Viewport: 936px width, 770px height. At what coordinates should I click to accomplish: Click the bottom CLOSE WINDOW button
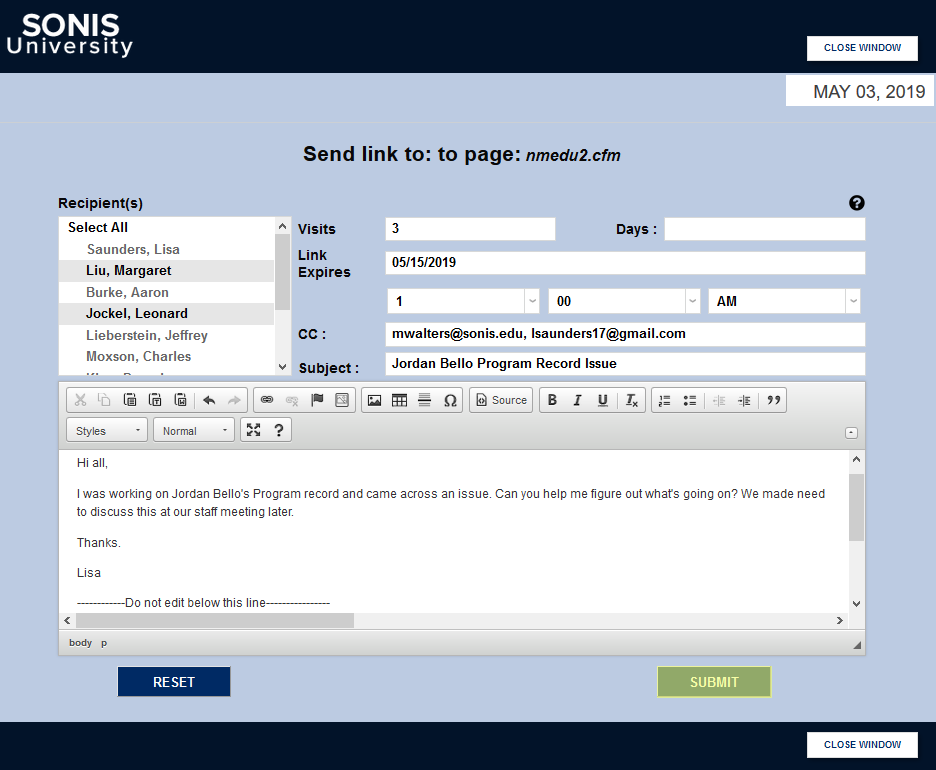862,745
